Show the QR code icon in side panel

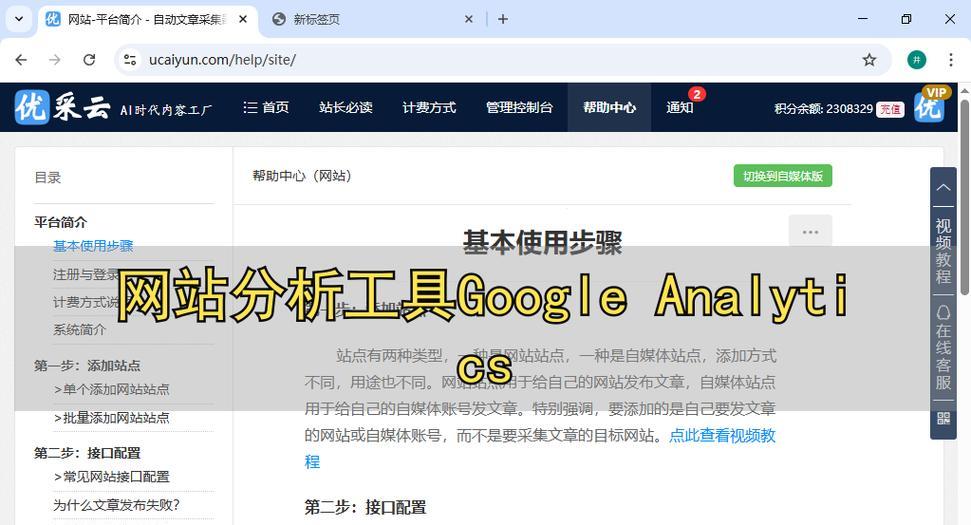(x=943, y=419)
